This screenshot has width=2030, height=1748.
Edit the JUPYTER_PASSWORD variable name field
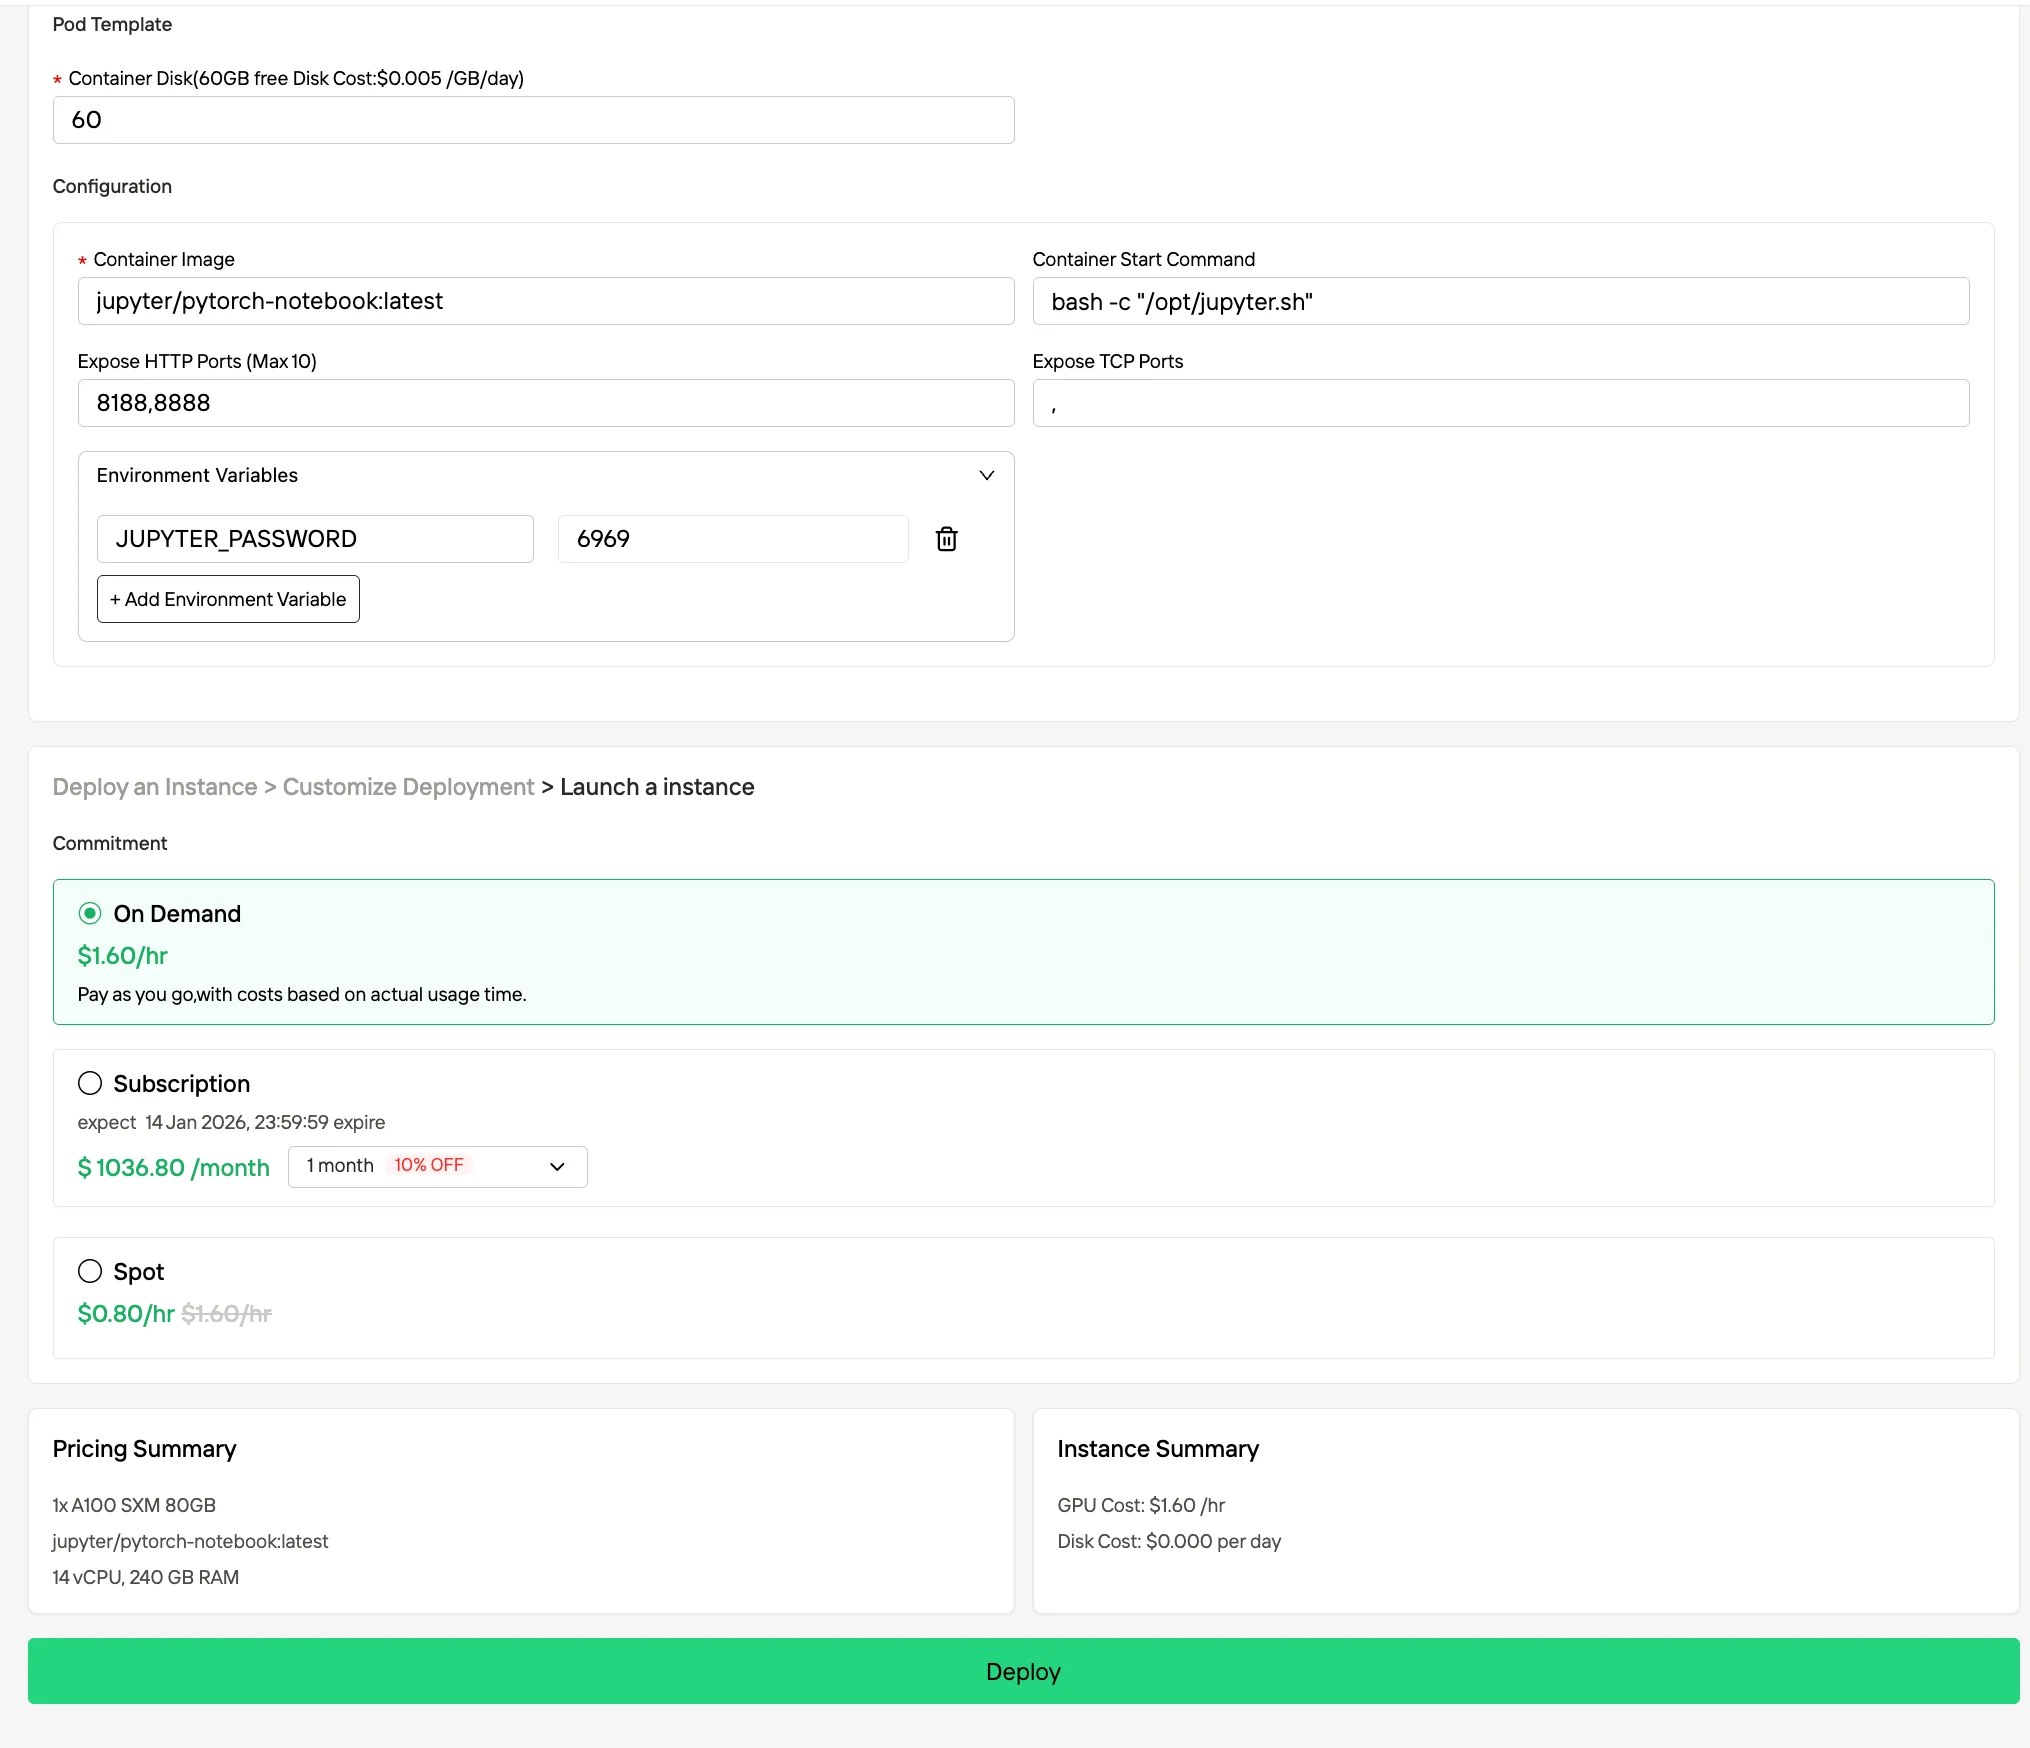coord(315,539)
